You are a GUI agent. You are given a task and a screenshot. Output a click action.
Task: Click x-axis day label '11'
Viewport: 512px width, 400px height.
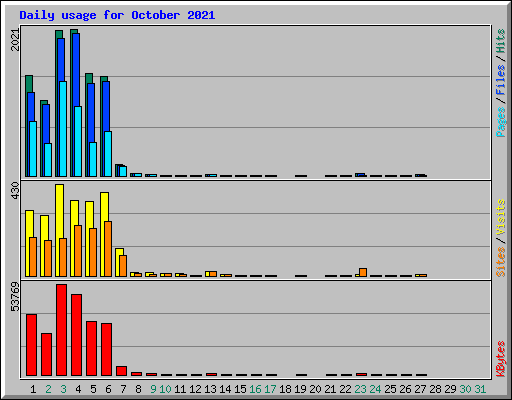click(180, 389)
